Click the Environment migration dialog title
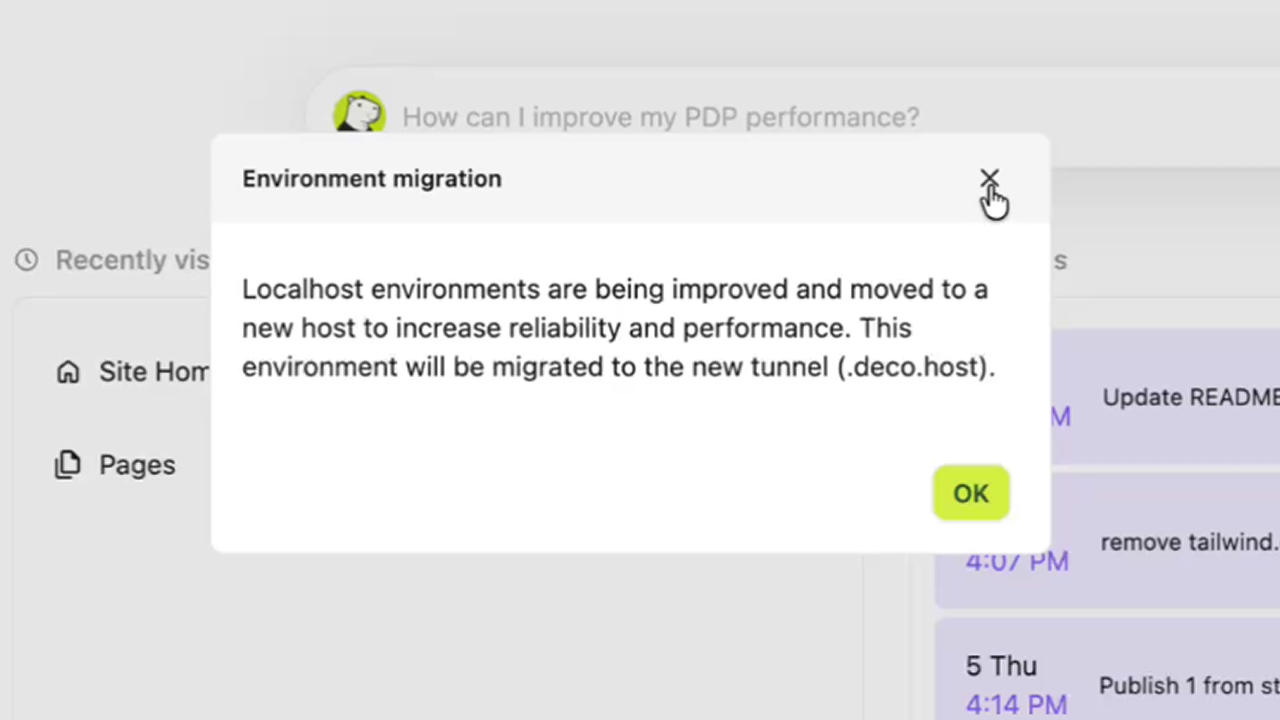 pos(371,178)
